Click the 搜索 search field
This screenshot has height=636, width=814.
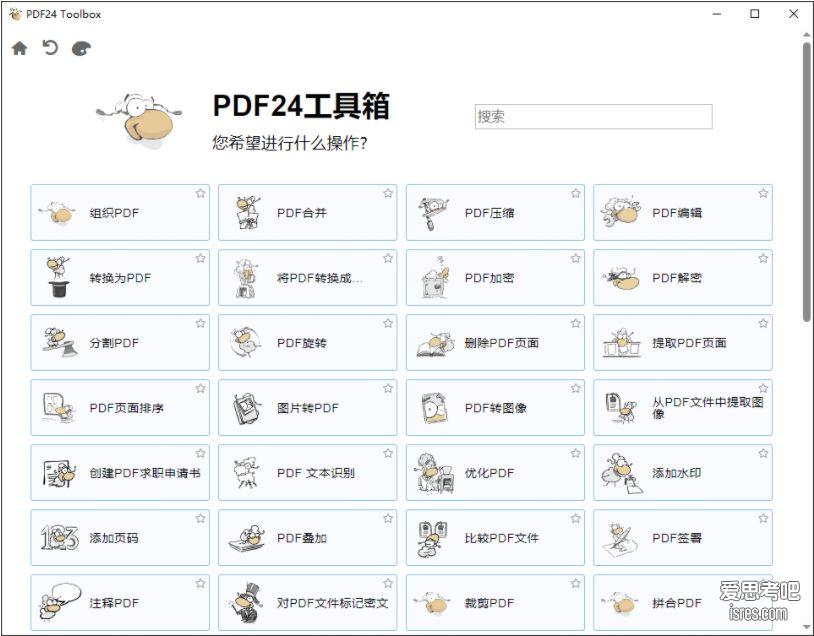tap(593, 116)
